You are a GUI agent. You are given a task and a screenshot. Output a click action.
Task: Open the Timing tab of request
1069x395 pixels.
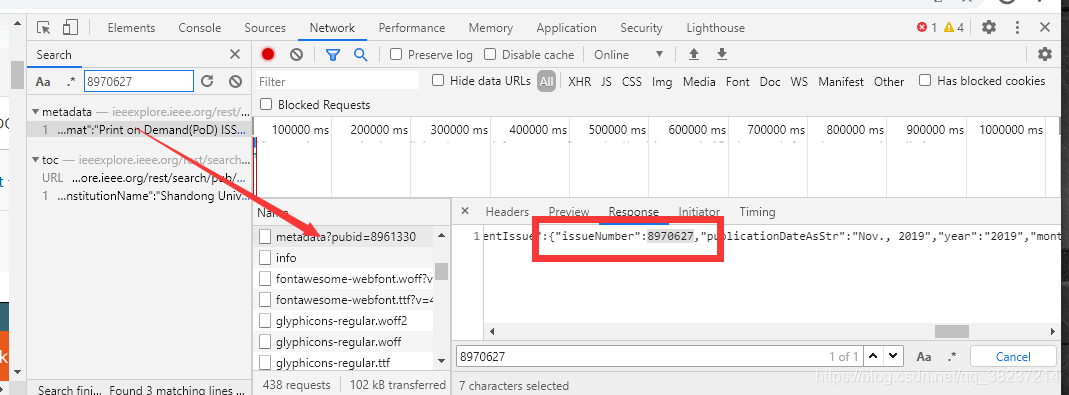pos(757,212)
